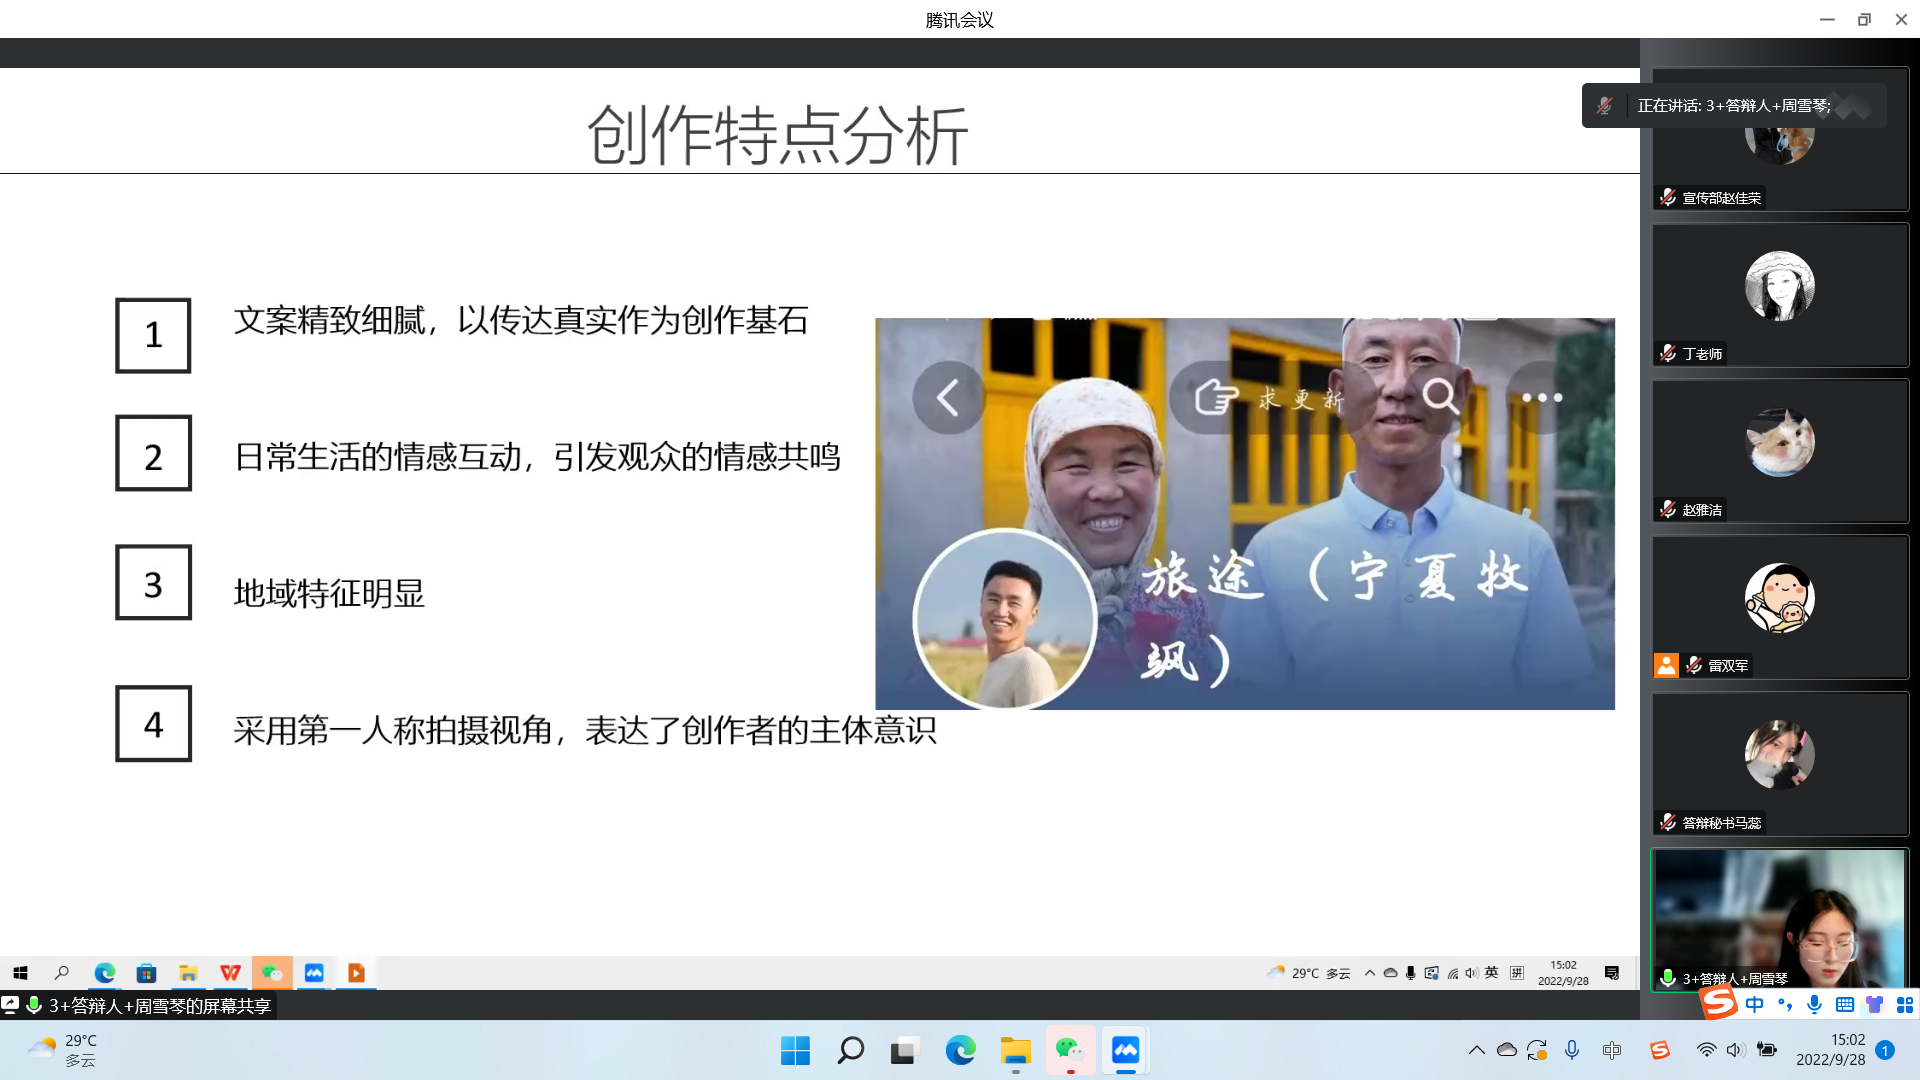Click the Tencent Meeting taskbar icon

tap(1125, 1050)
